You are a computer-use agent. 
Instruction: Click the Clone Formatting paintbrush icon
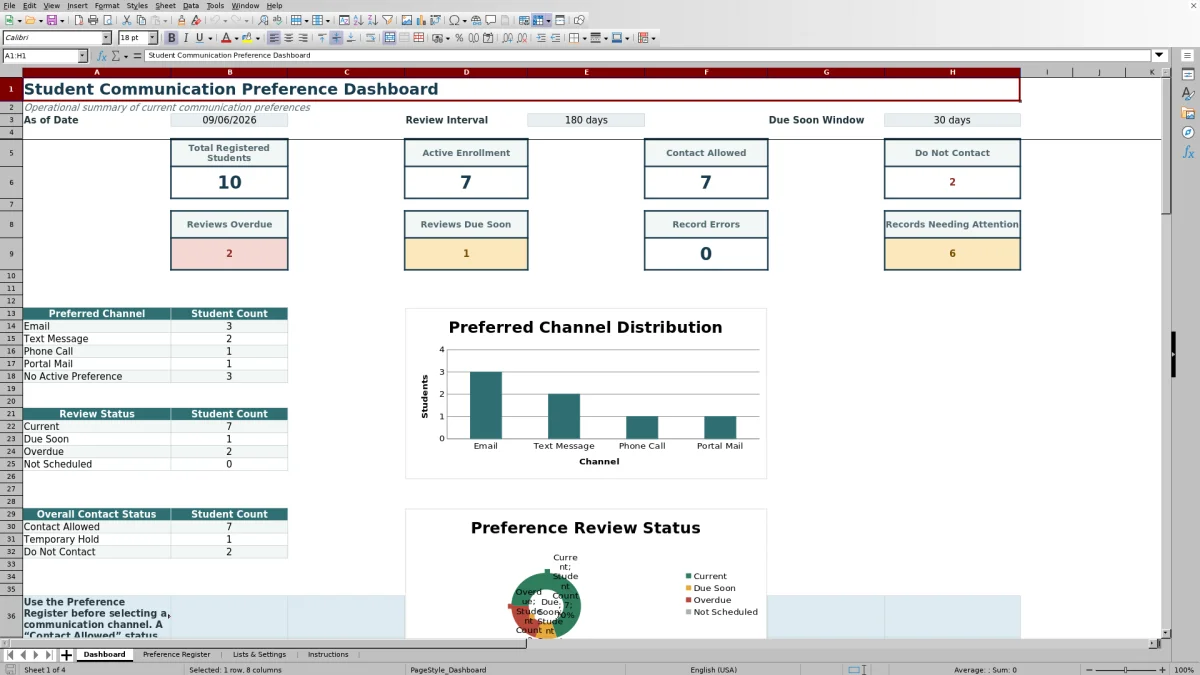[x=182, y=20]
